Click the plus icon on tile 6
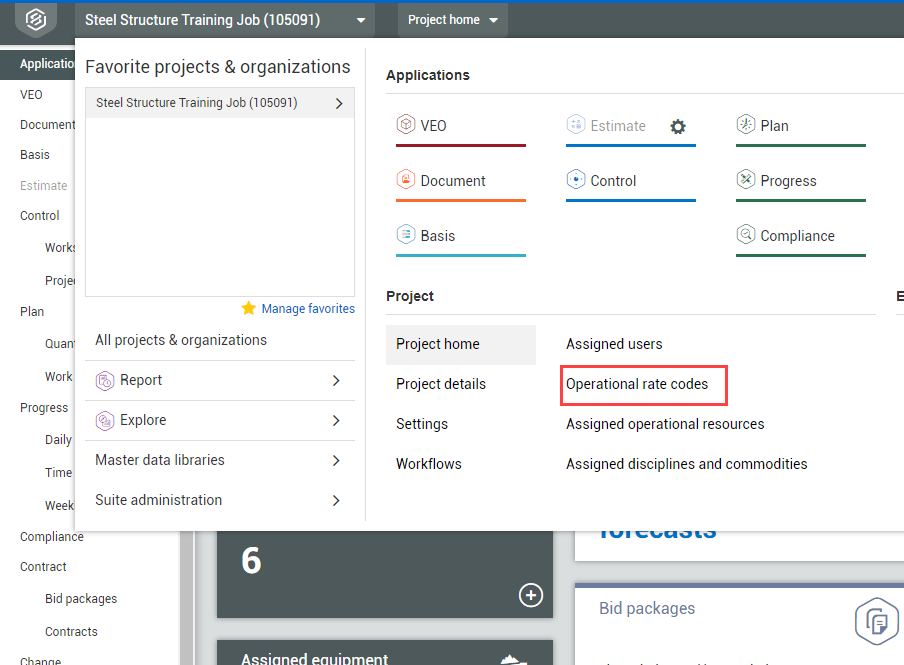 (530, 596)
